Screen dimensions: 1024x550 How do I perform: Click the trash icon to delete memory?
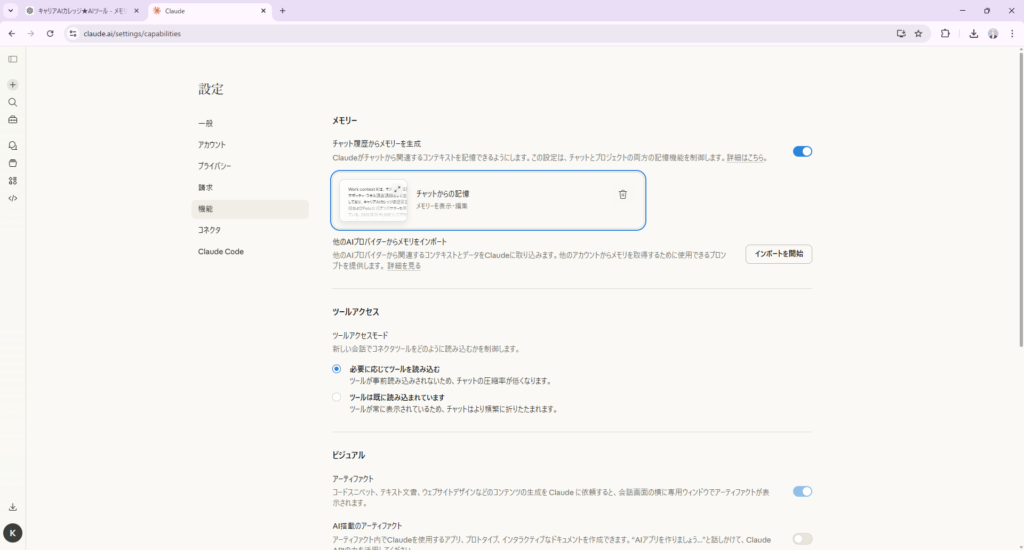tap(622, 195)
